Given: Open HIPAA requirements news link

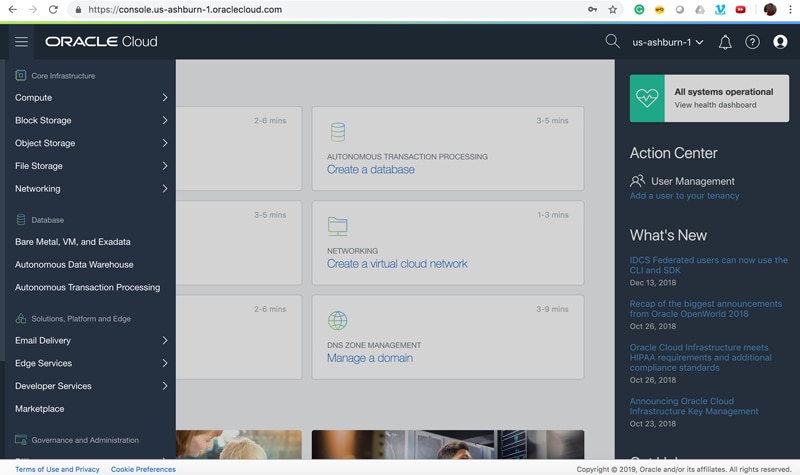Looking at the screenshot, I should point(701,357).
